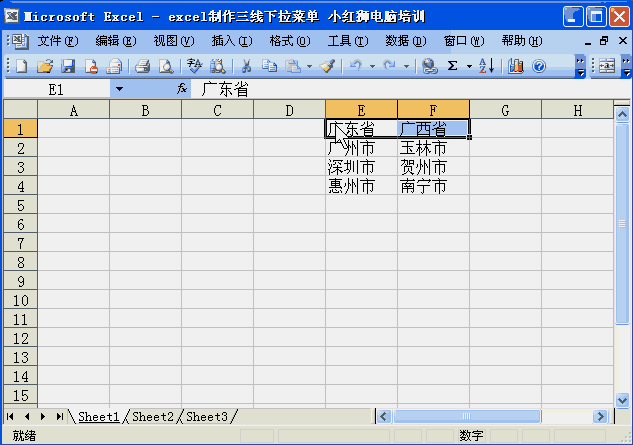633x445 pixels.
Task: Click the vertical scrollbar up arrow
Action: pos(622,115)
